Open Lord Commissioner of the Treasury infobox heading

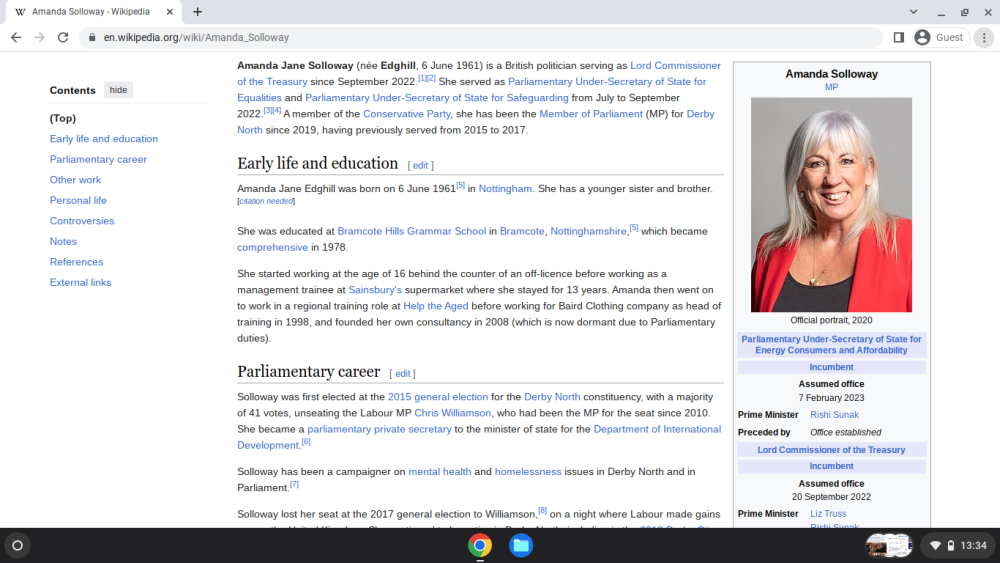831,450
